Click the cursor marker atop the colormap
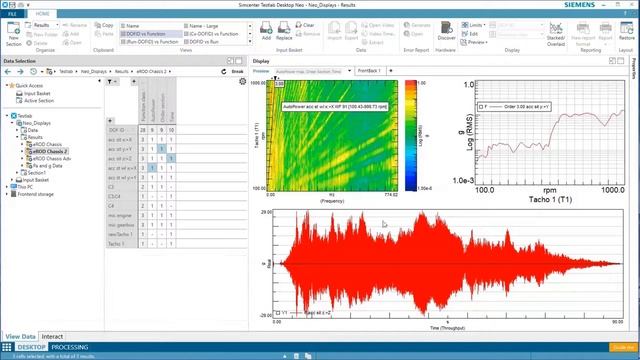Screen dimensions: 640x360 [275, 78]
